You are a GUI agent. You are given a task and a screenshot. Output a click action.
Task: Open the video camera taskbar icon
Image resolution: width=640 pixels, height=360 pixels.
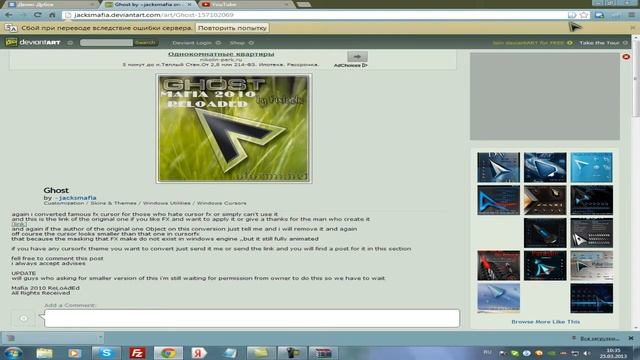[x=291, y=353]
